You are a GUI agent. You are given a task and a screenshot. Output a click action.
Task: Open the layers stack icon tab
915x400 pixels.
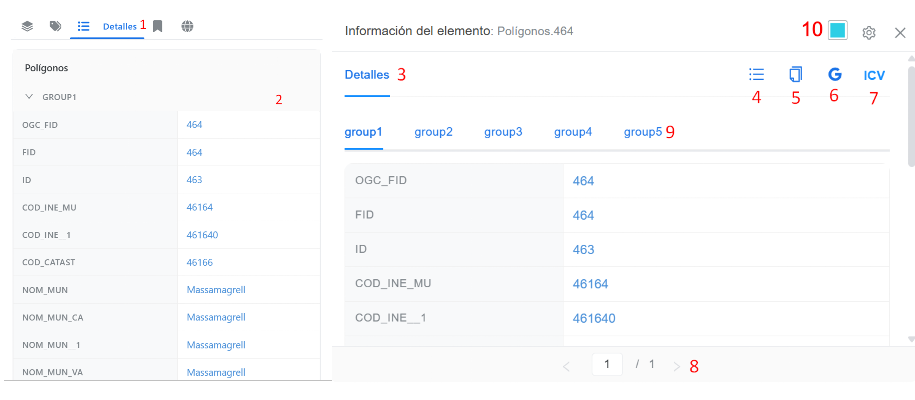(x=27, y=26)
